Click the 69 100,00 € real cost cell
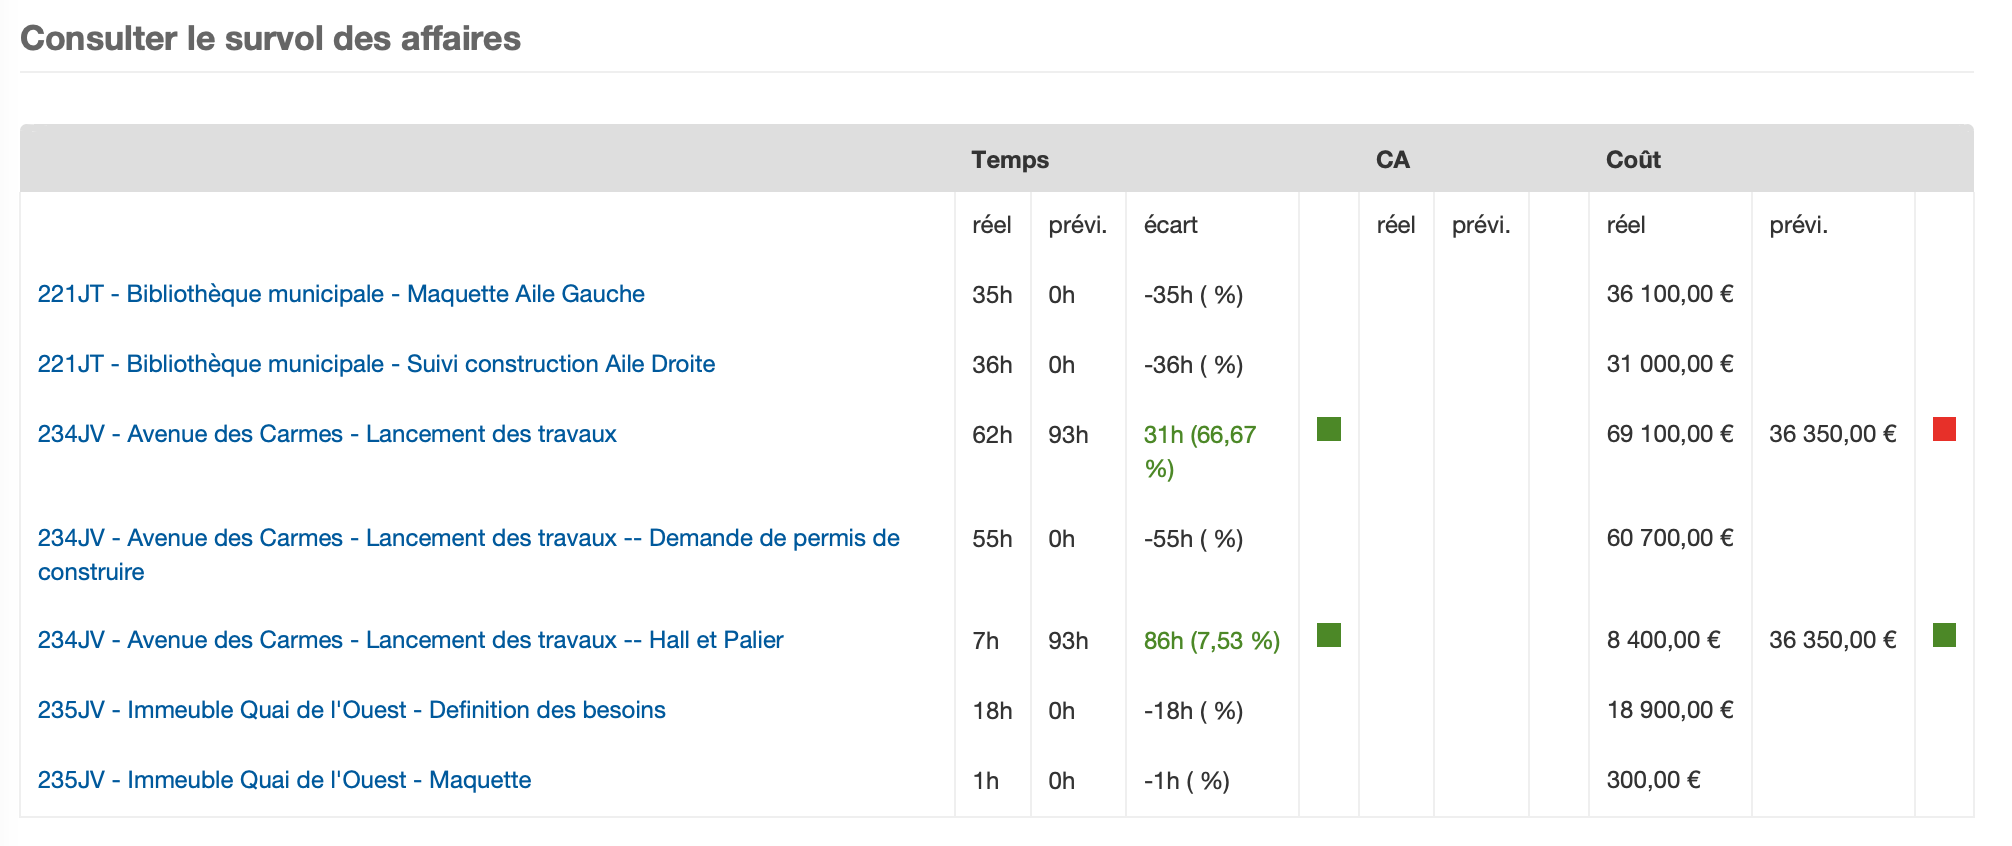 point(1670,434)
